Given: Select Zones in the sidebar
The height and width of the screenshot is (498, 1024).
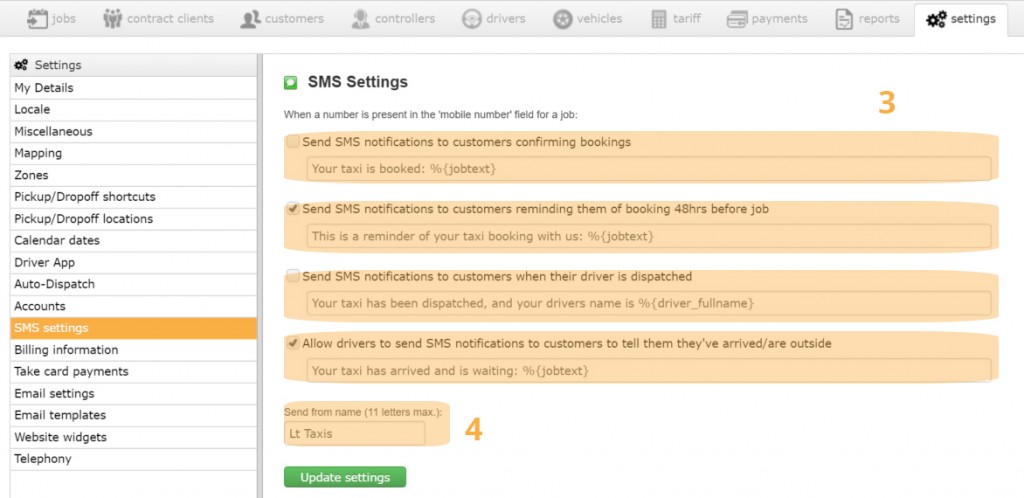Looking at the screenshot, I should (x=134, y=175).
